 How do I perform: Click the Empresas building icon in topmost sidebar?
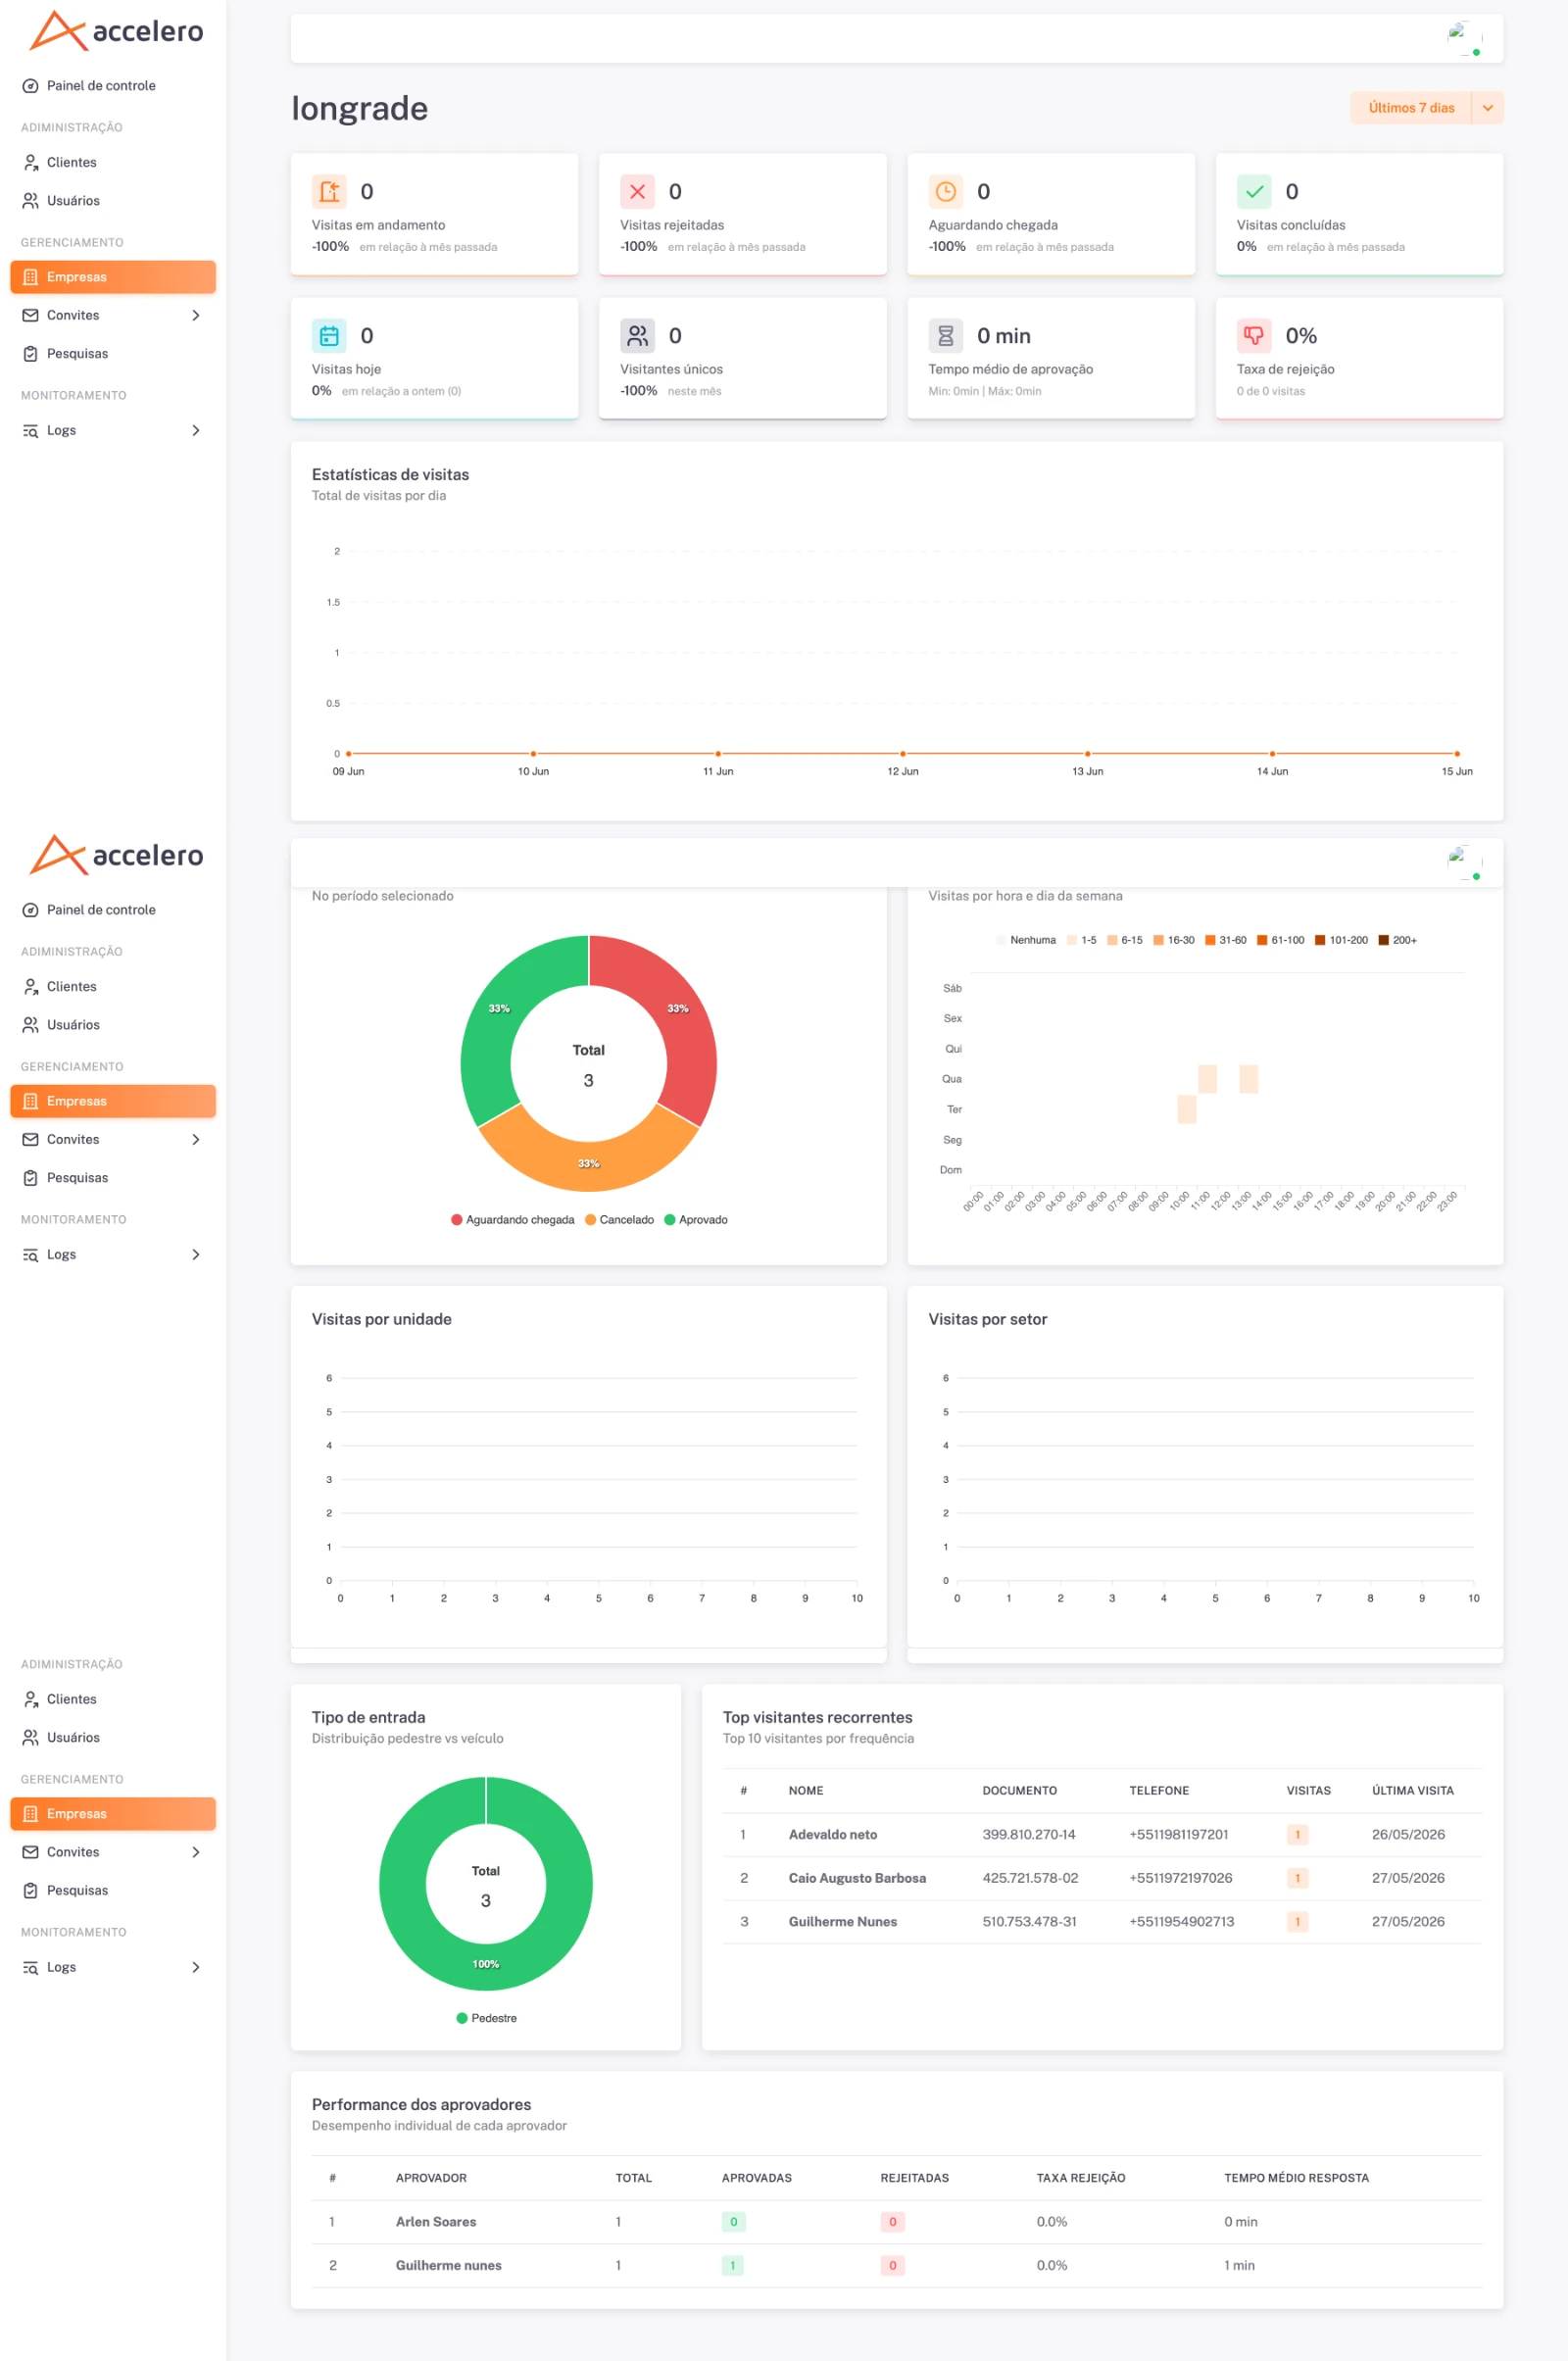point(31,277)
